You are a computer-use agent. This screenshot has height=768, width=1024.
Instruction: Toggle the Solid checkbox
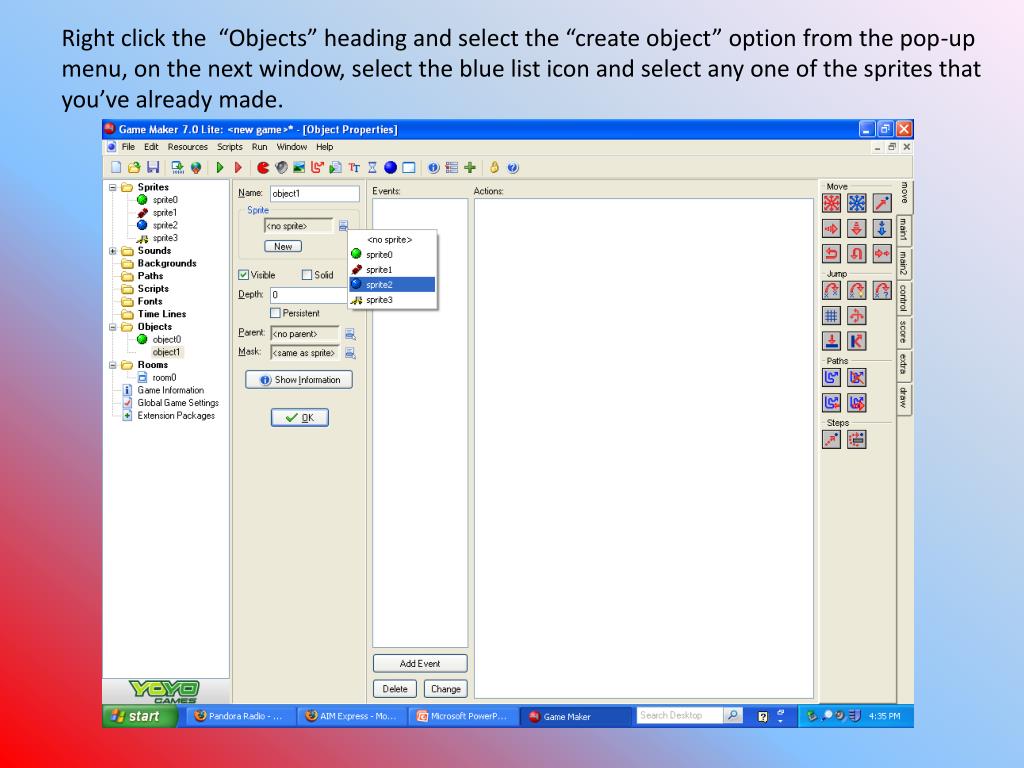coord(307,275)
